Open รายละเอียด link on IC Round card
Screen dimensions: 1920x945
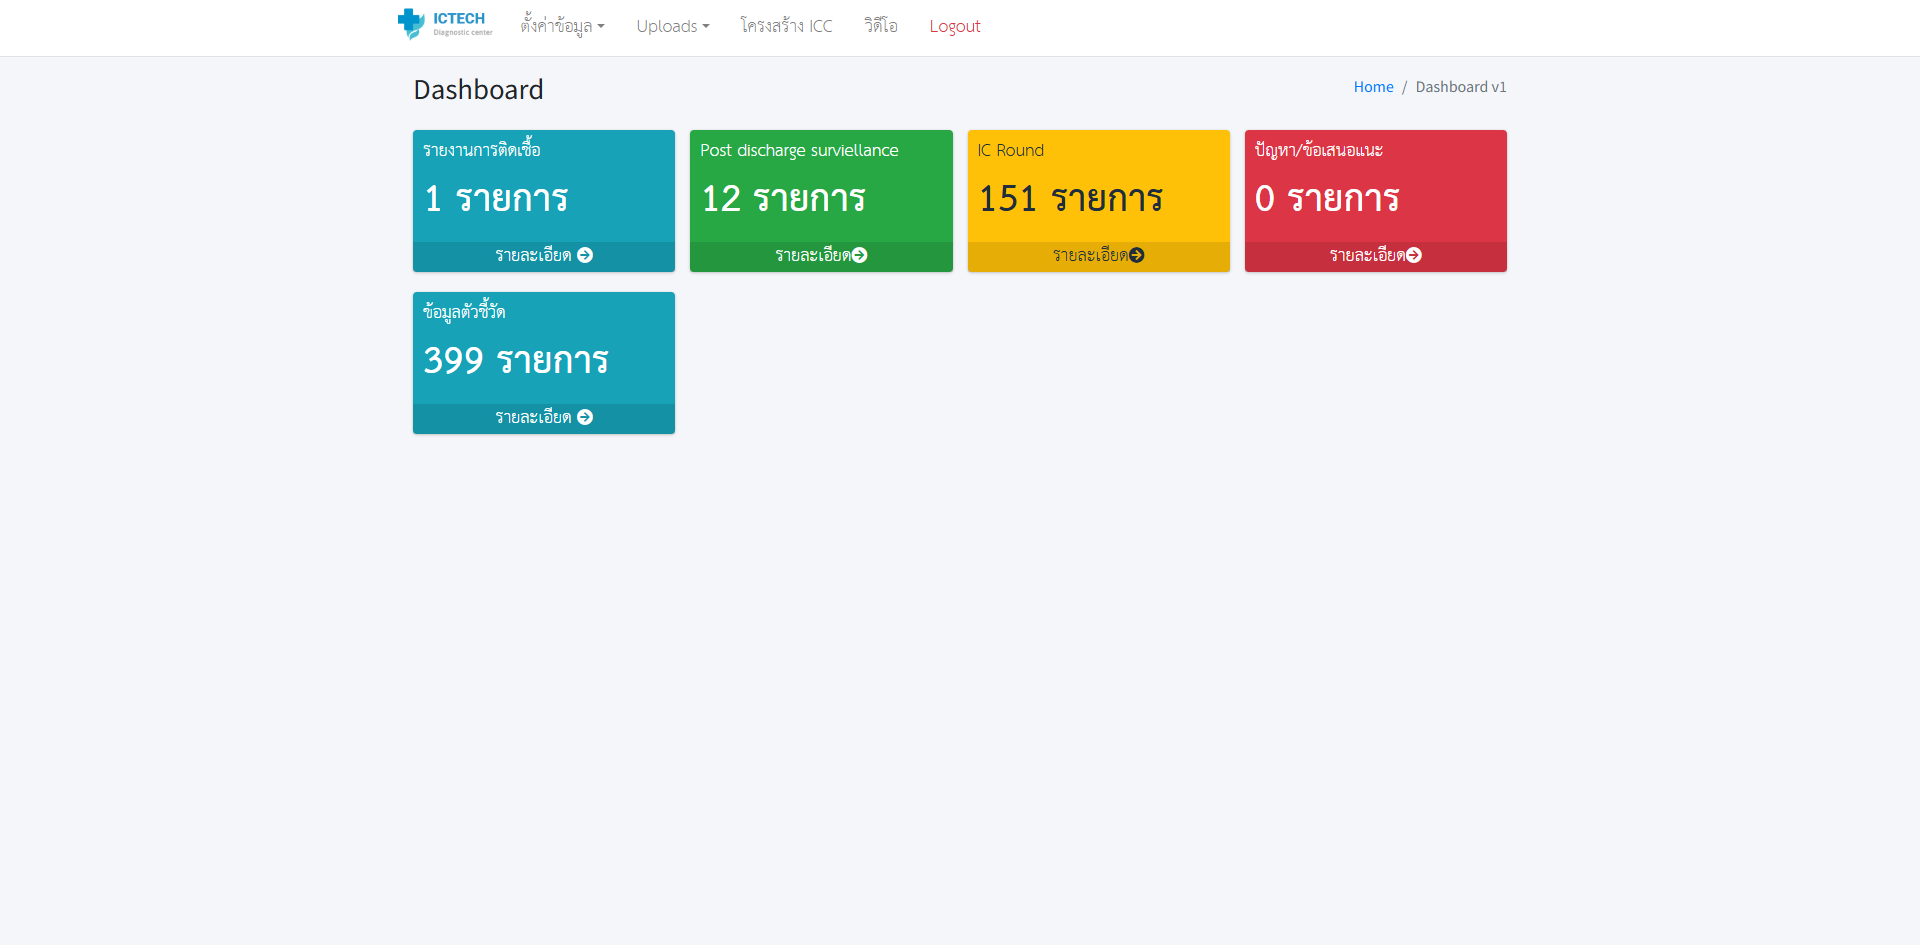pos(1089,256)
